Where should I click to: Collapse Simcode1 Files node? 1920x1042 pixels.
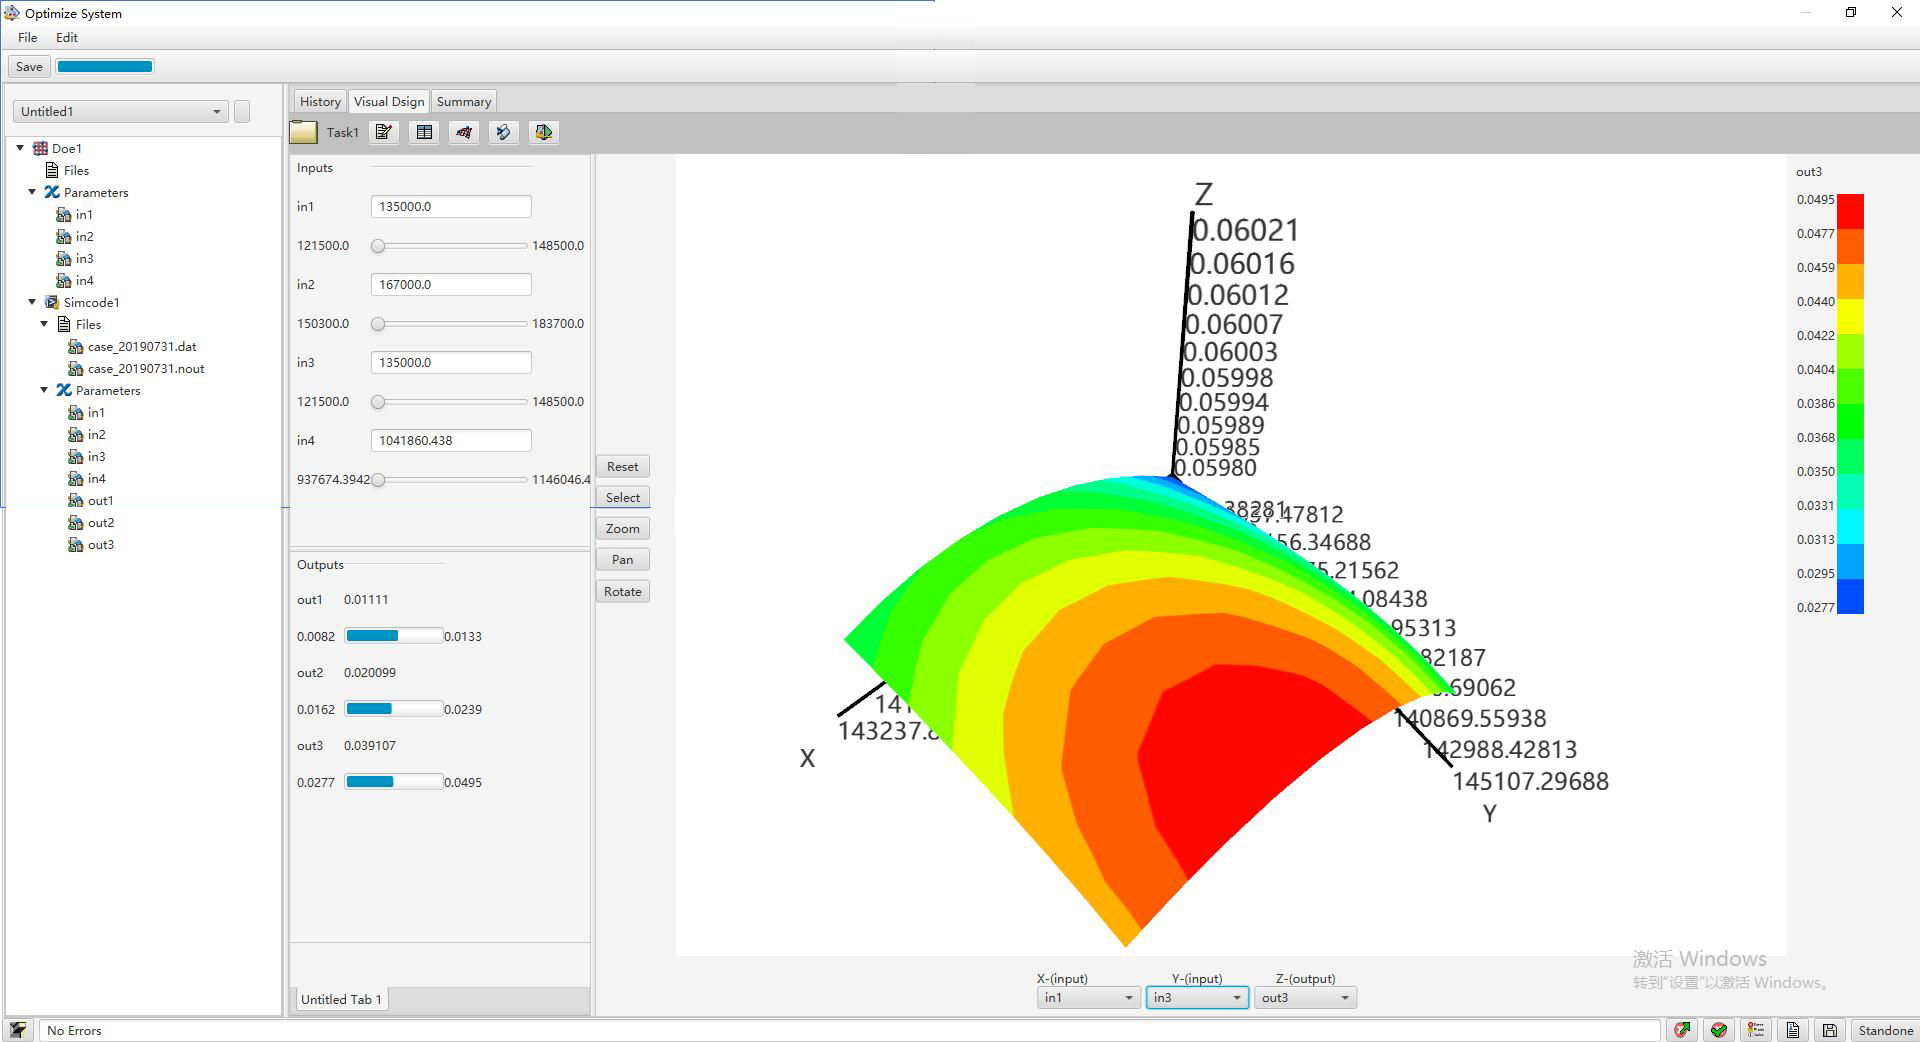pyautogui.click(x=44, y=323)
